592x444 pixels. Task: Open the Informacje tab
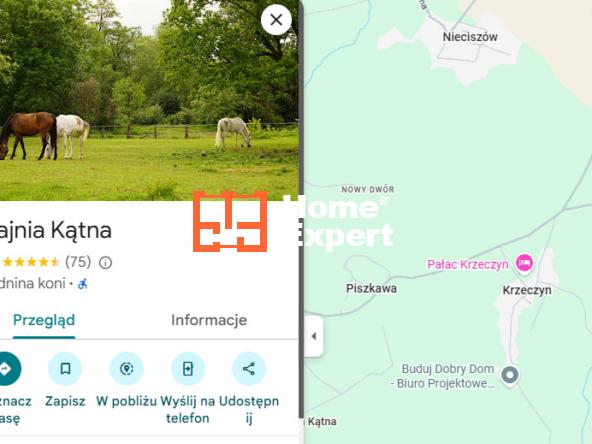pyautogui.click(x=209, y=320)
